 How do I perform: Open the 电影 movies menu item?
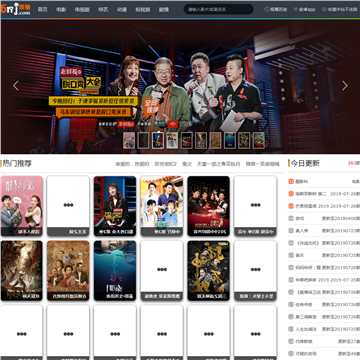click(x=61, y=9)
